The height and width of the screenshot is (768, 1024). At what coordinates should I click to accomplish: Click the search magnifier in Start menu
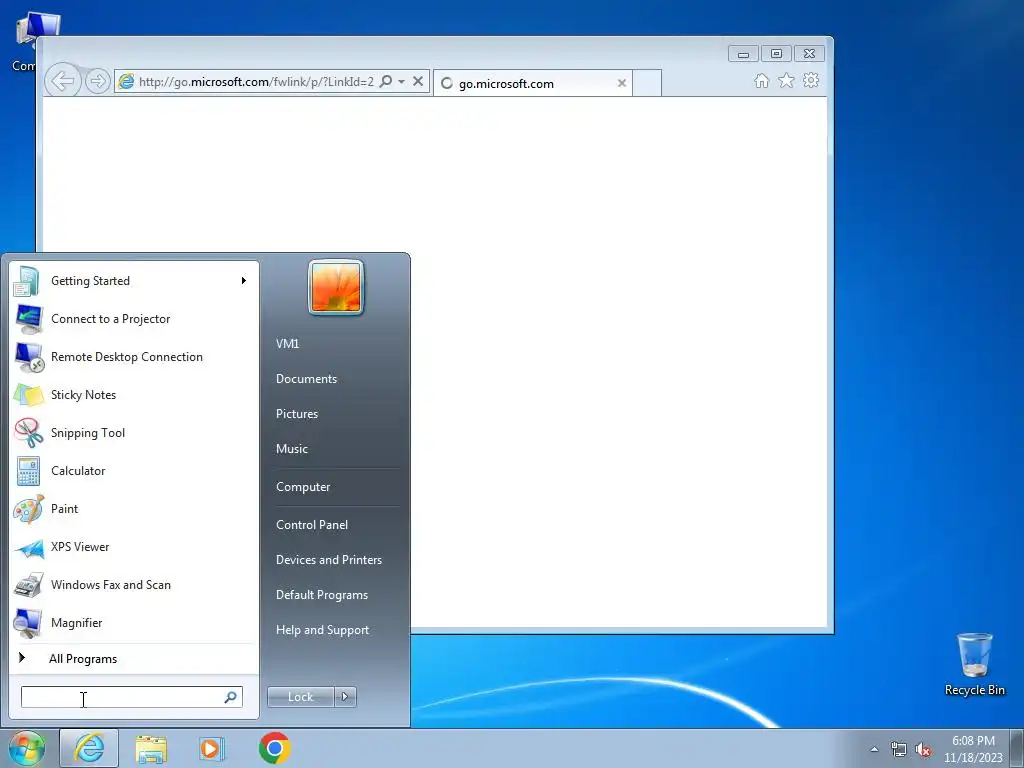[x=231, y=697]
